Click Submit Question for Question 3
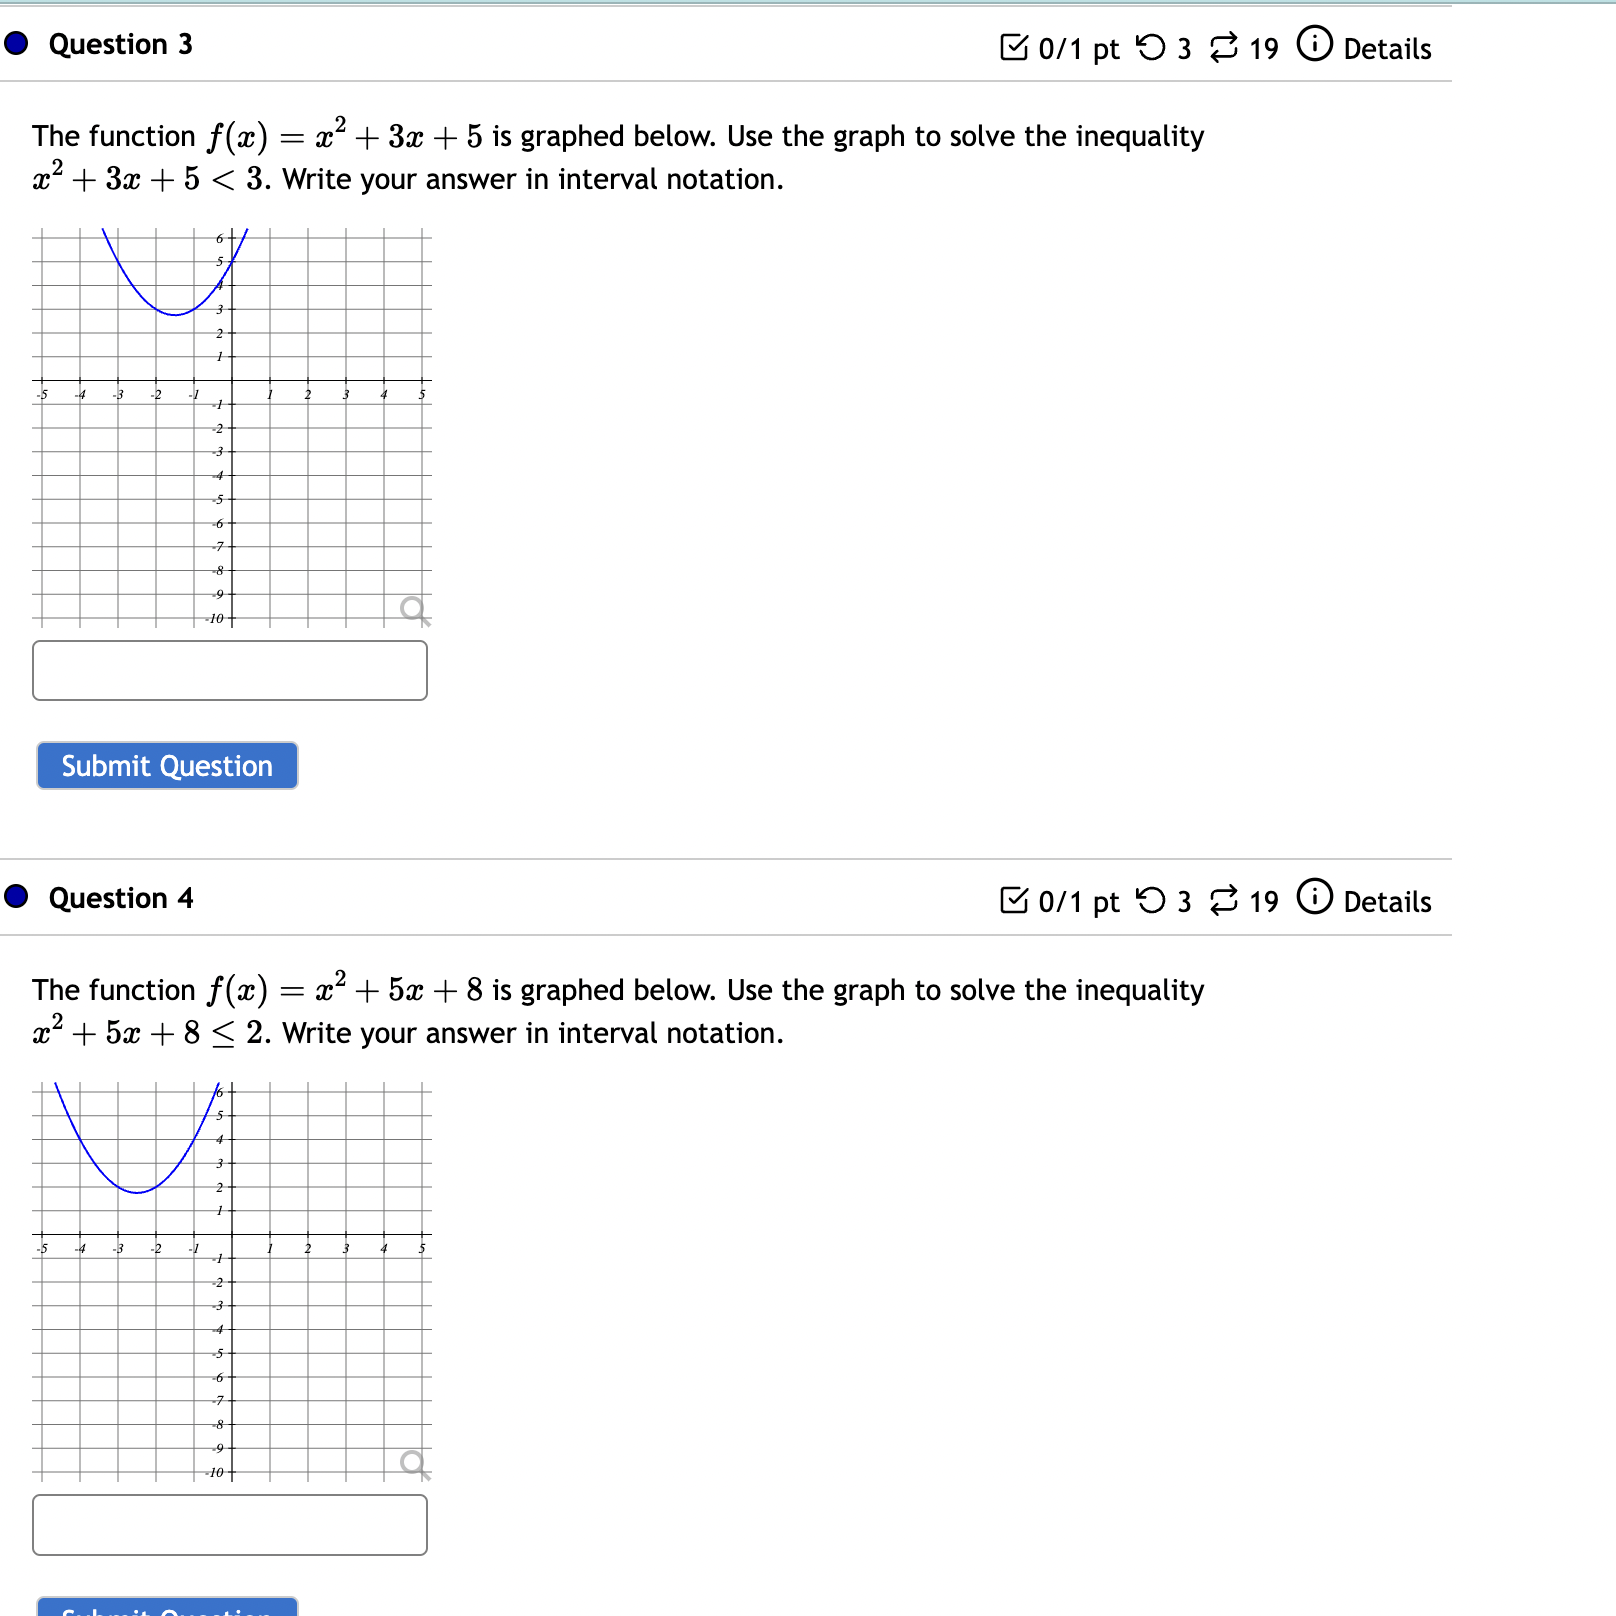 pos(166,765)
